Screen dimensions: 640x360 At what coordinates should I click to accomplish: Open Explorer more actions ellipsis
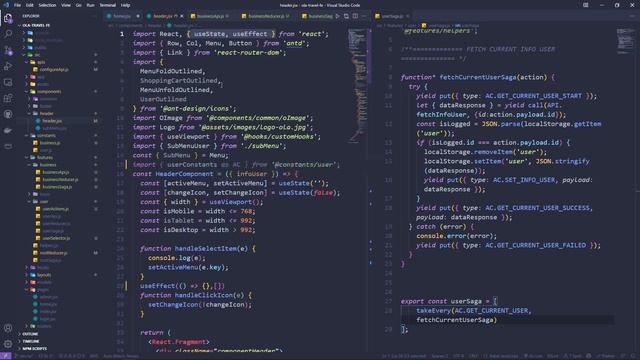click(95, 16)
